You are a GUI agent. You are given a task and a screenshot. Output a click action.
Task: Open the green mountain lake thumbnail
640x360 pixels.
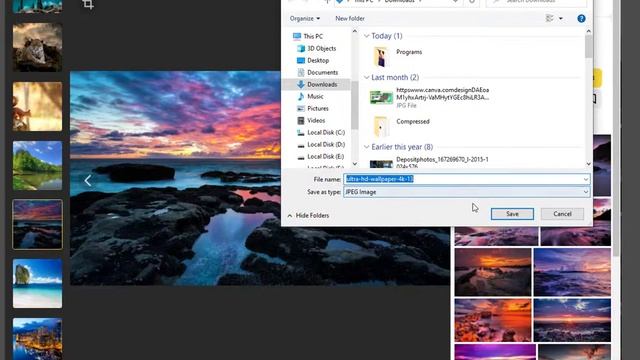[38, 165]
